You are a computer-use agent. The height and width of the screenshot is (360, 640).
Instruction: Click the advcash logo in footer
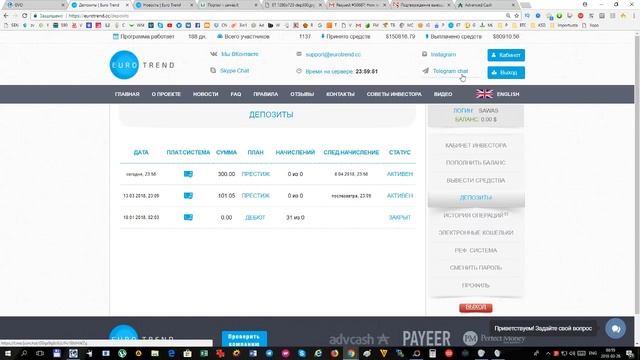pos(359,339)
